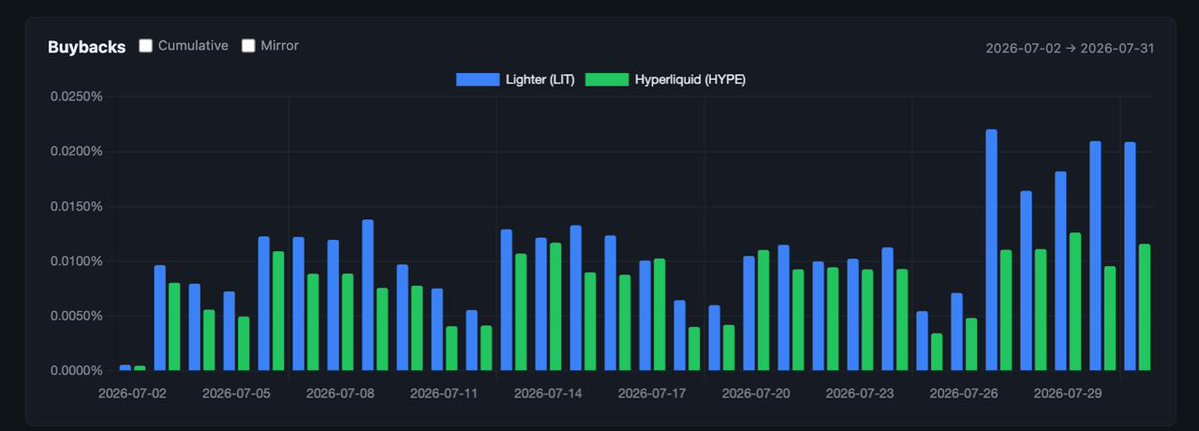The height and width of the screenshot is (431, 1199).
Task: Select the green Hyperliquid bar above 2026-07-20
Action: (x=763, y=310)
